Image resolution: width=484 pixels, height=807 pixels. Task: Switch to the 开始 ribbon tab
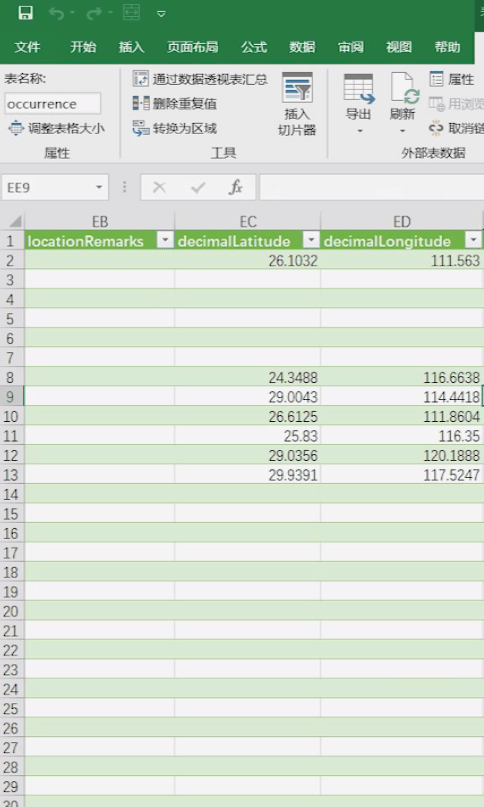(x=83, y=47)
